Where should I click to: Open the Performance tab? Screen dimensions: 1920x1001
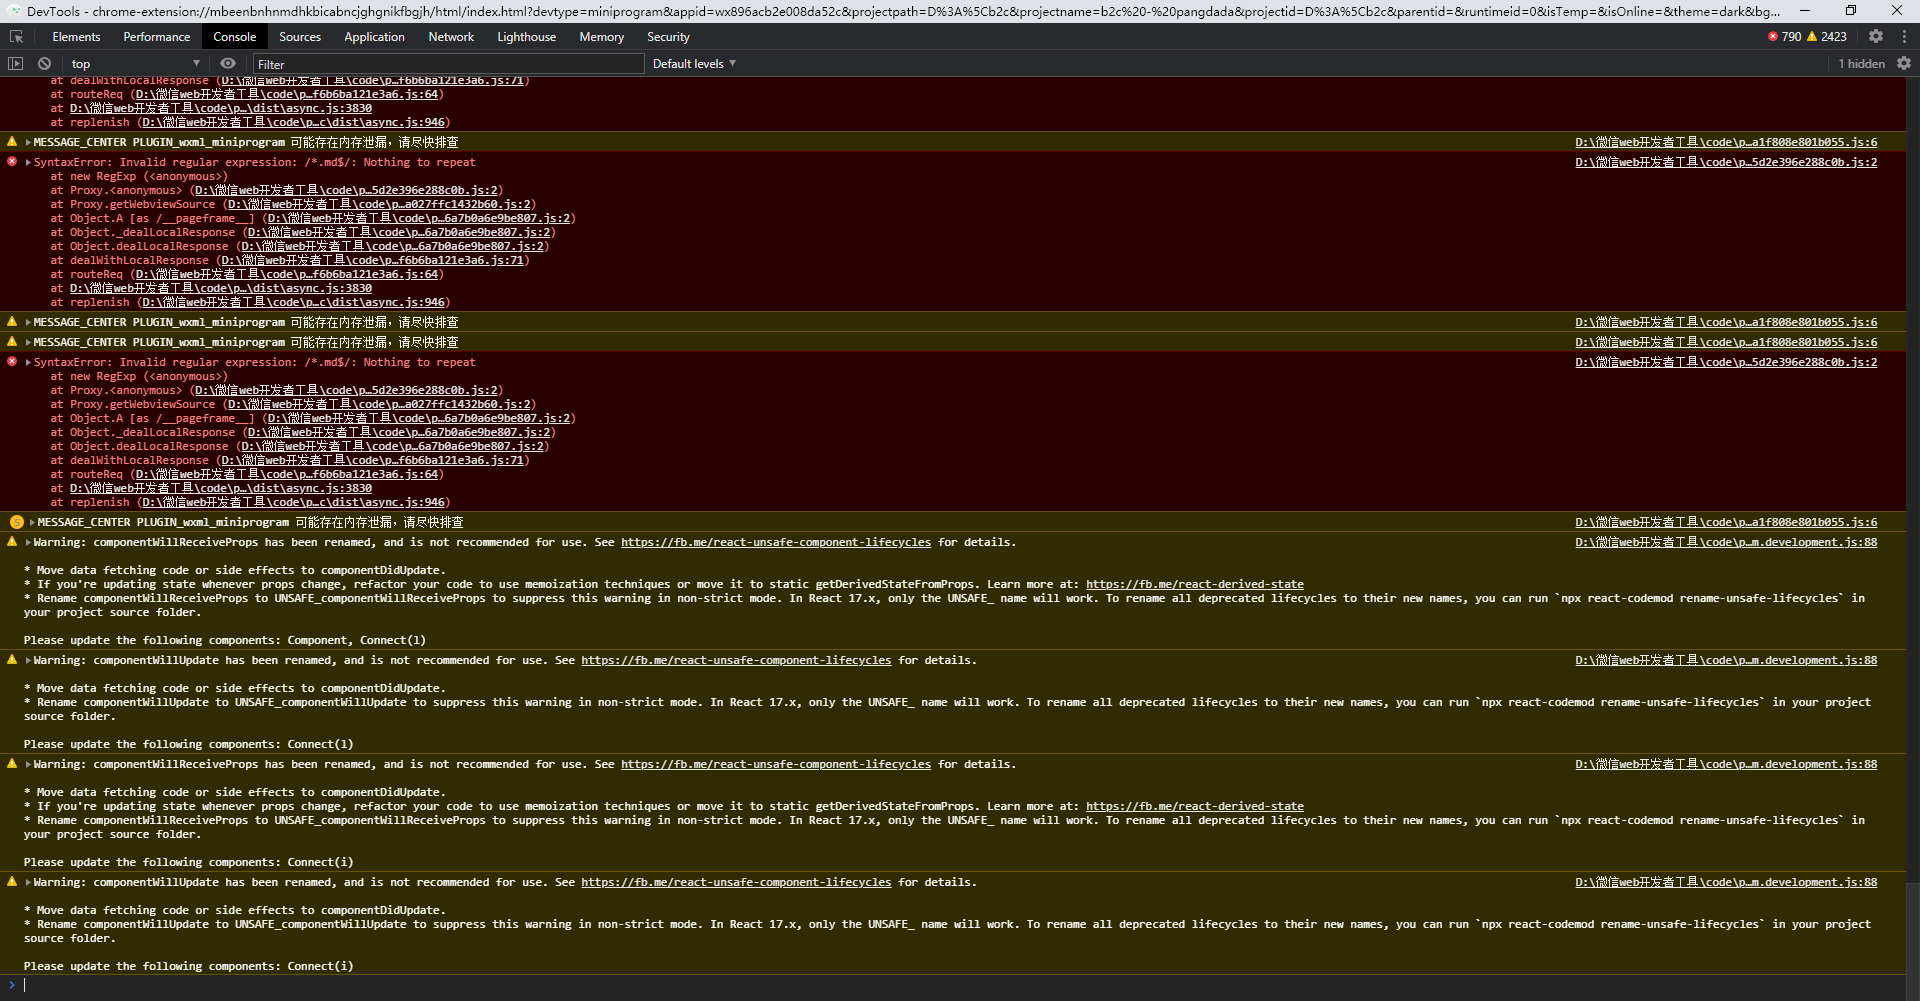[157, 37]
